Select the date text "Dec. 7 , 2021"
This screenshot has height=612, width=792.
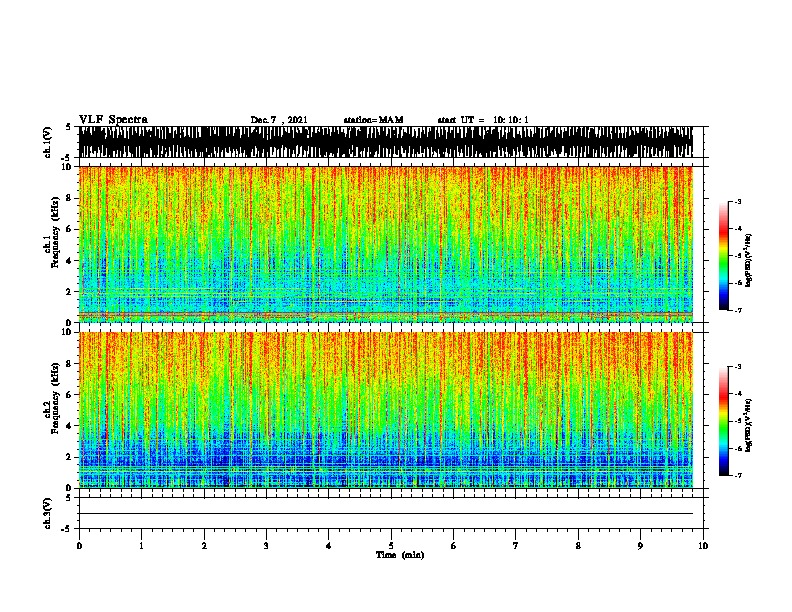pos(279,120)
